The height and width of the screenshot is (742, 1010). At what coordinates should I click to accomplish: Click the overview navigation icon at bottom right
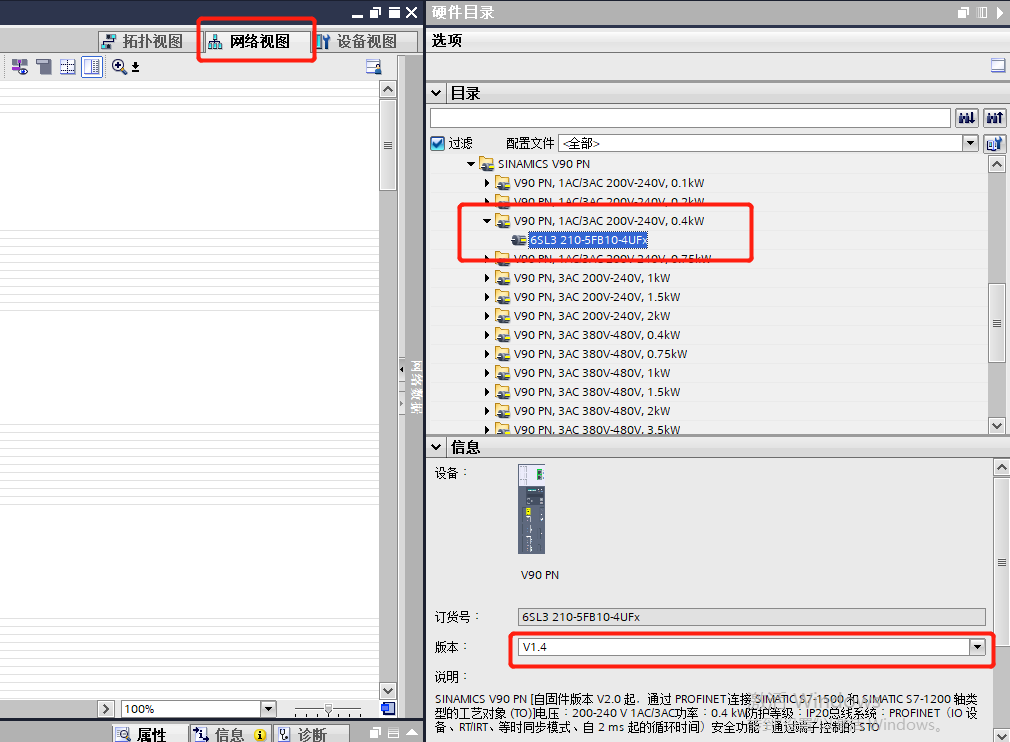point(388,709)
